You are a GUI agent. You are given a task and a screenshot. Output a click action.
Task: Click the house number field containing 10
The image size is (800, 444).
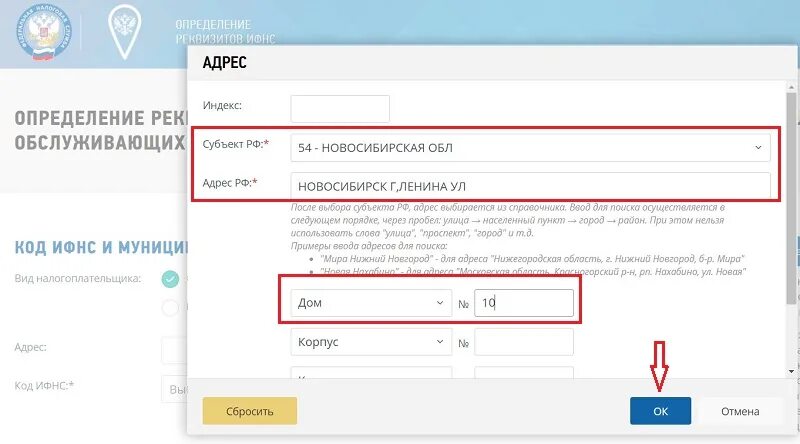tap(523, 303)
